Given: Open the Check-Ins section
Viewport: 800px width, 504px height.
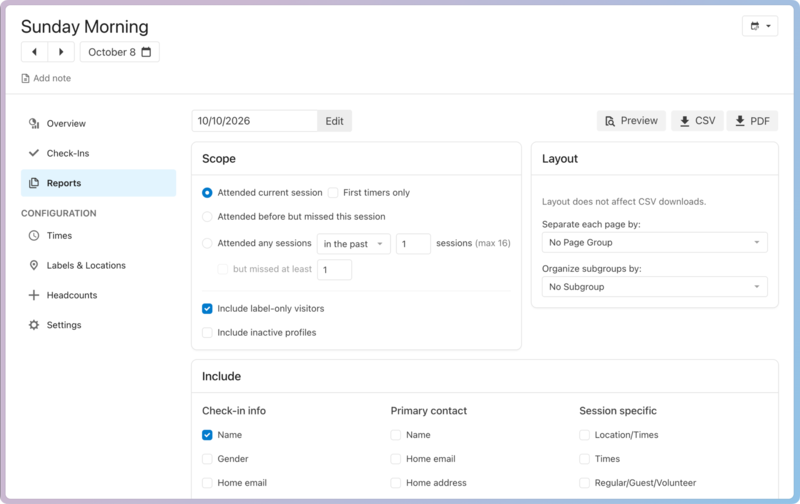Looking at the screenshot, I should pos(67,153).
